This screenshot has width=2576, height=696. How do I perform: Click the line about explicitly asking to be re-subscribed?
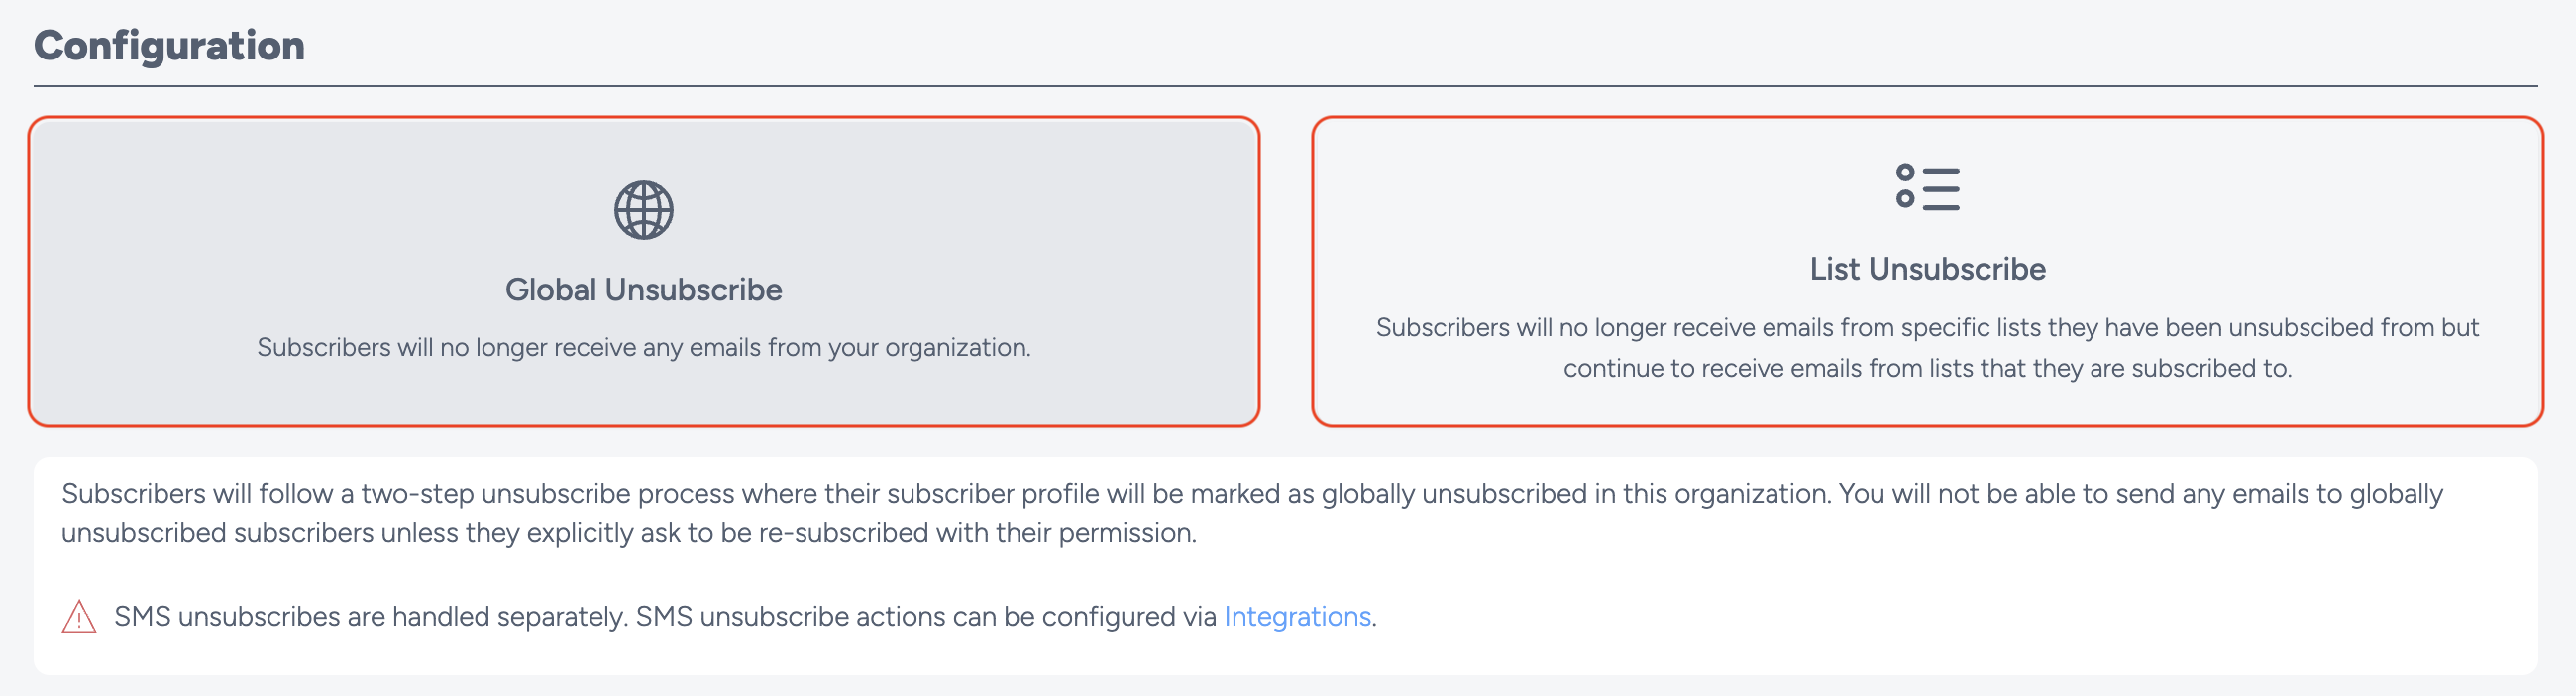pos(628,533)
